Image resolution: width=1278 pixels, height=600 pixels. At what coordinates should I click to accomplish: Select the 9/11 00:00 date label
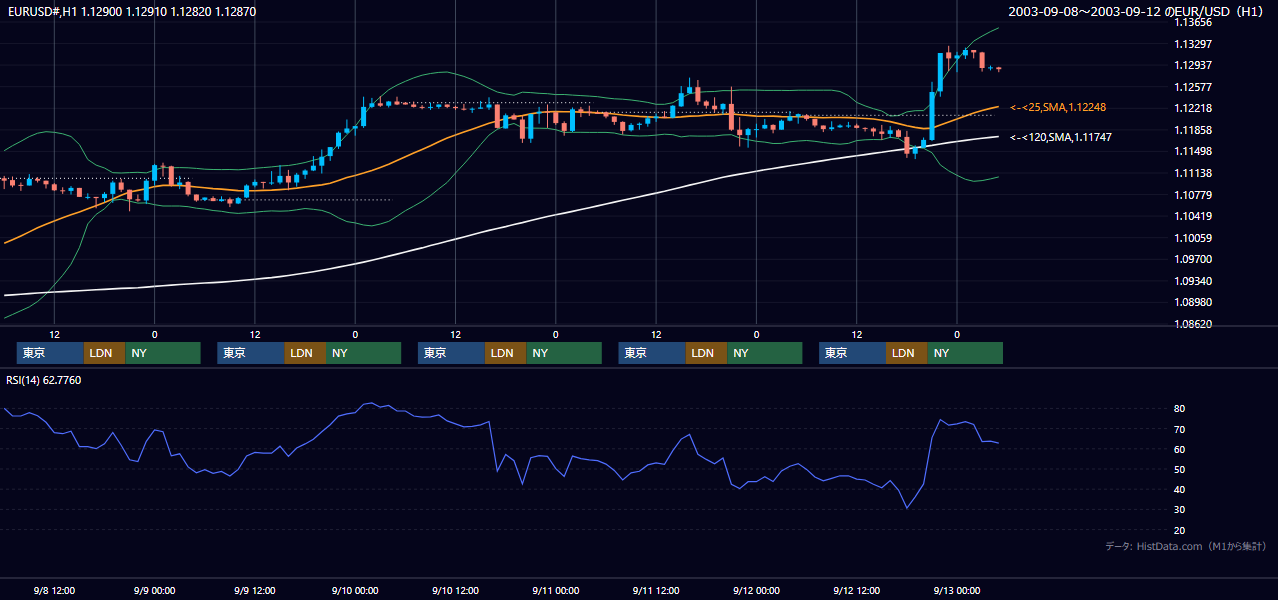tap(555, 590)
